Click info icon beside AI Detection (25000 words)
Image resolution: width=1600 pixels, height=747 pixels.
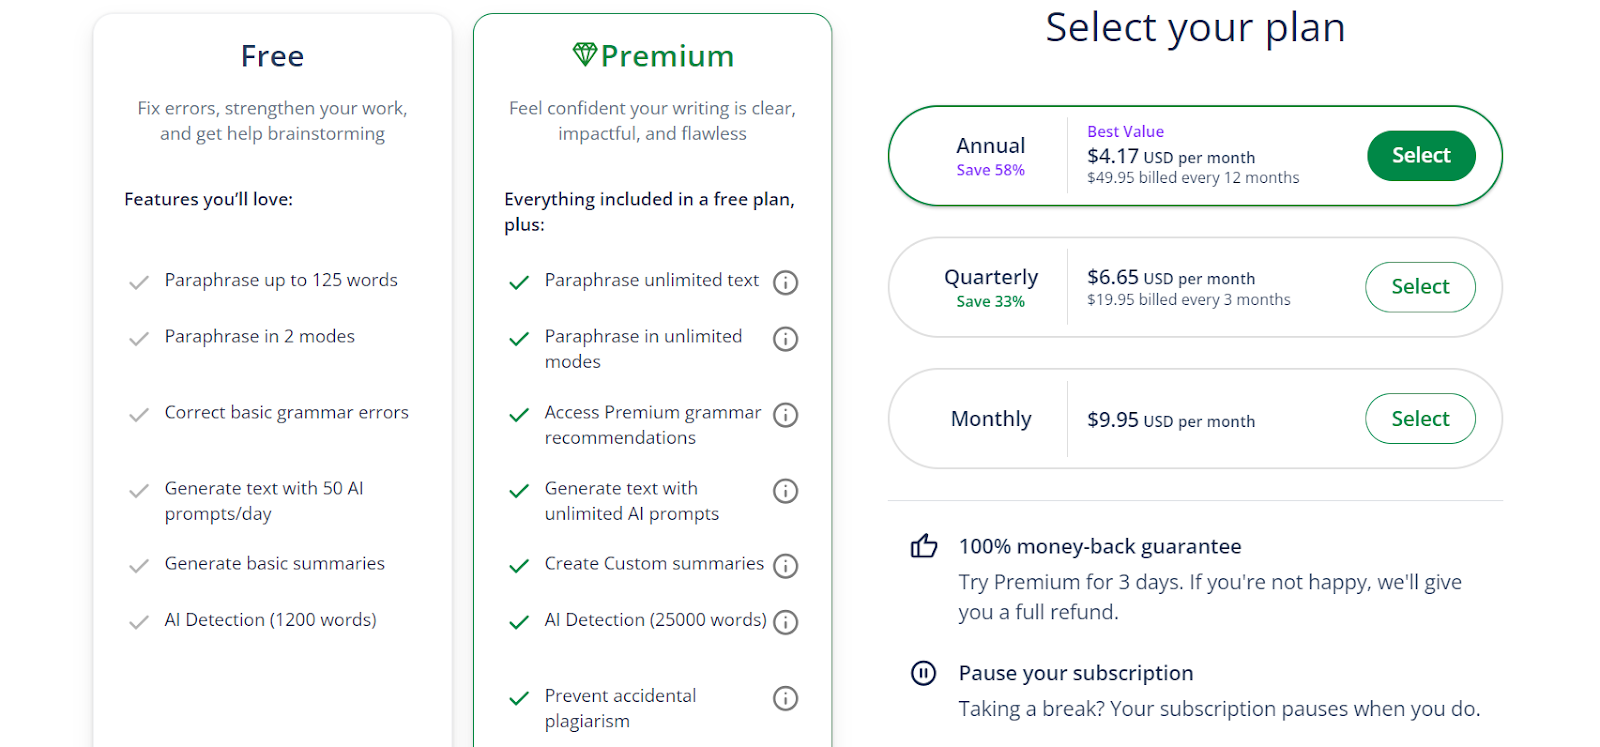tap(786, 622)
